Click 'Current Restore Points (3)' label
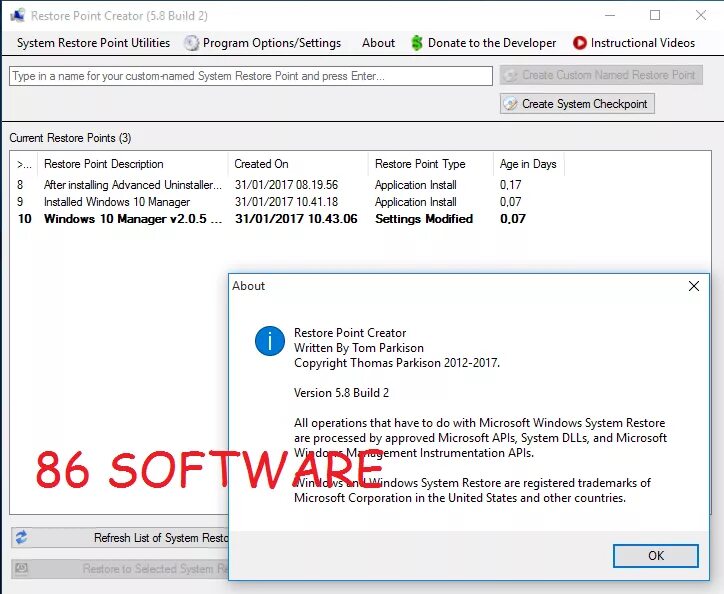 click(70, 138)
